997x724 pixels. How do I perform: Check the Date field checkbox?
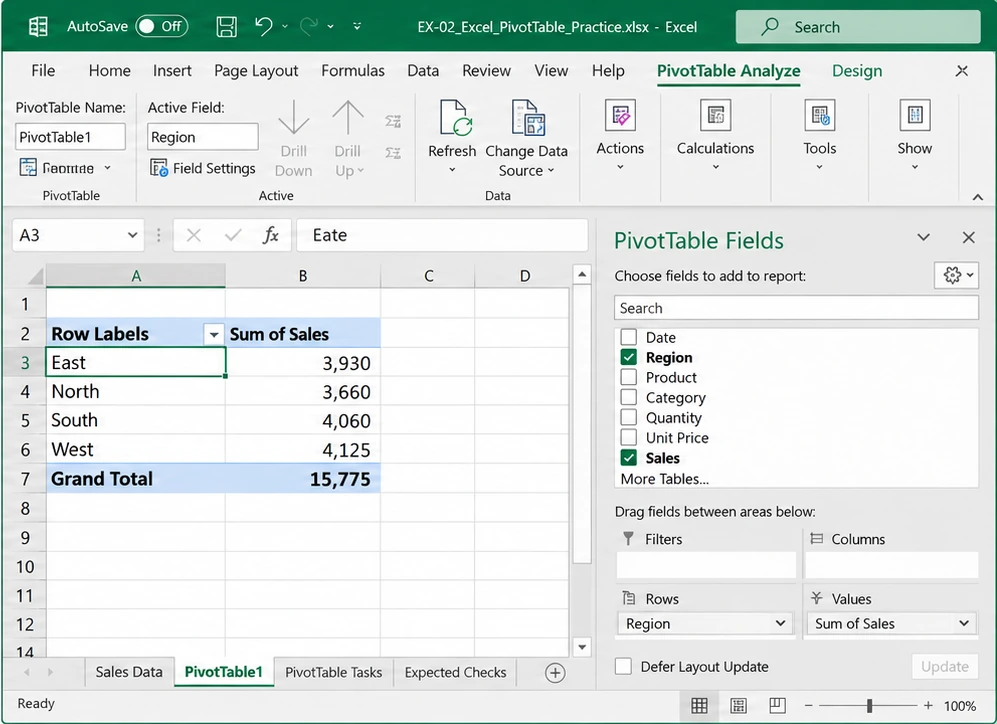tap(628, 337)
